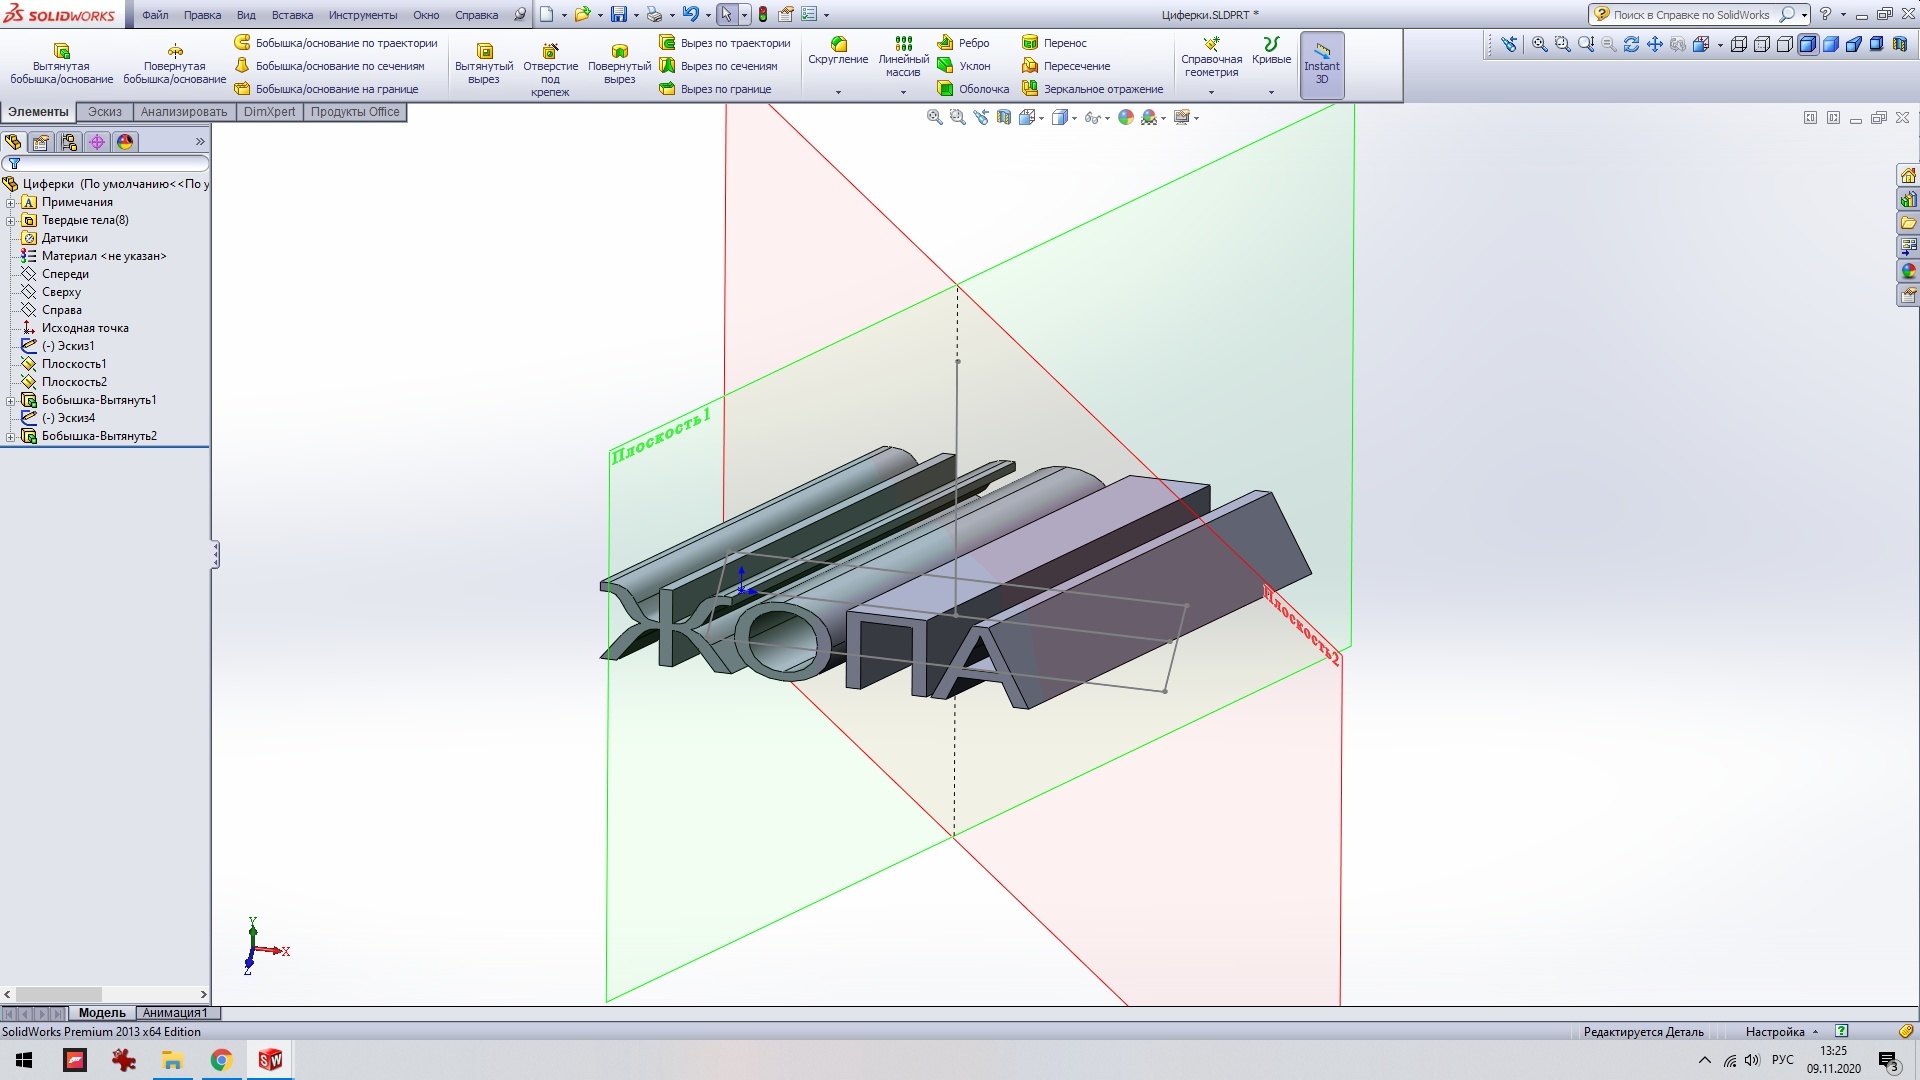Expand the Твердые тела(8) folder
Viewport: 1920px width, 1080px height.
pos(10,220)
